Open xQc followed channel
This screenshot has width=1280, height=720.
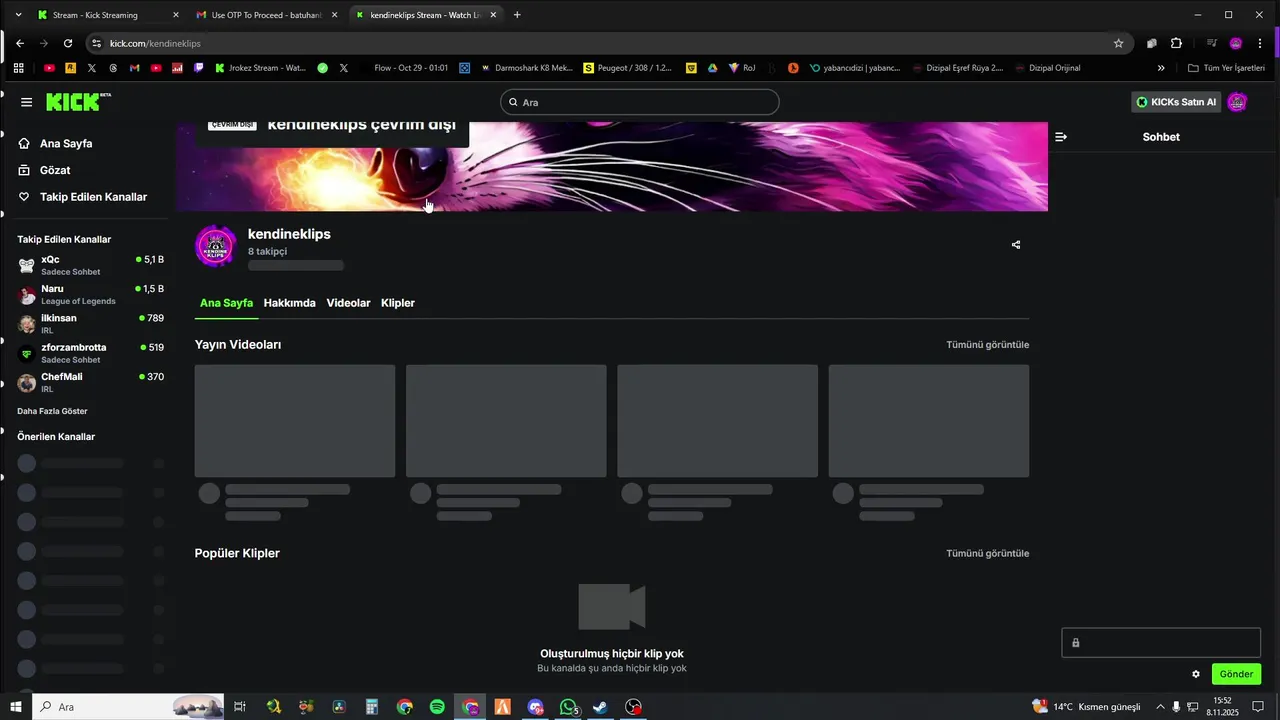click(x=91, y=265)
